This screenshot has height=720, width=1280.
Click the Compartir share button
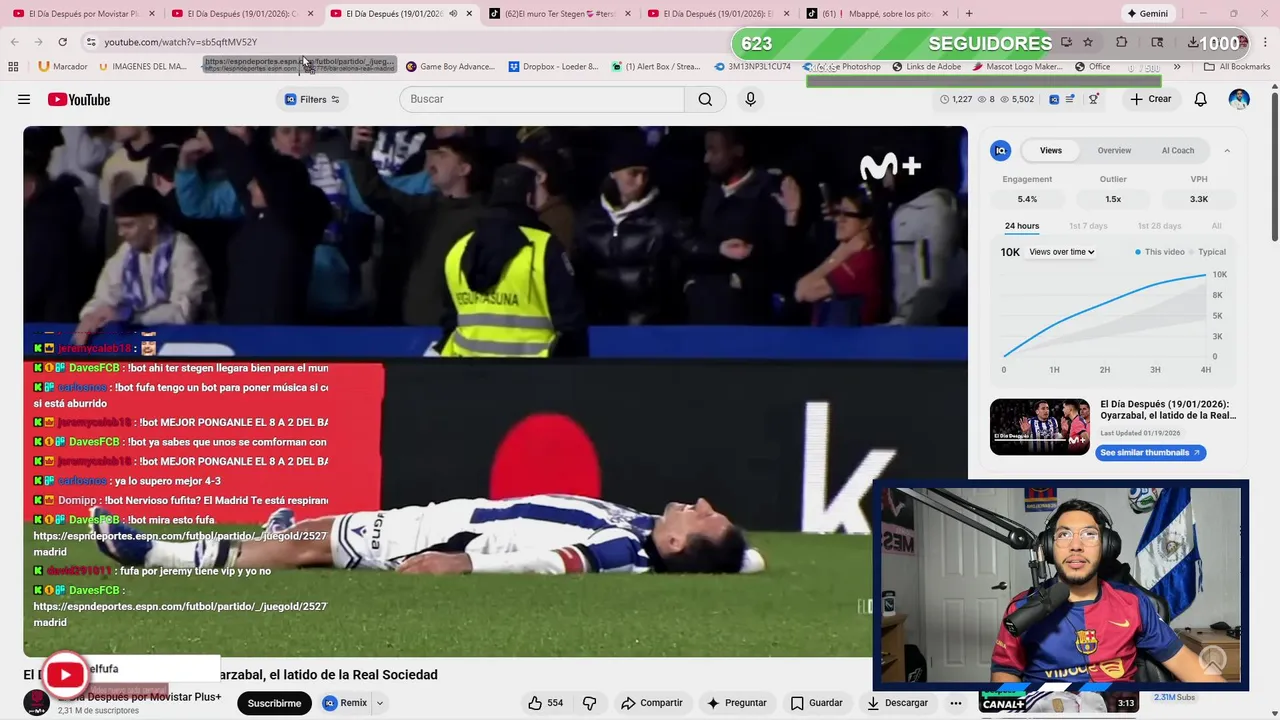point(652,703)
